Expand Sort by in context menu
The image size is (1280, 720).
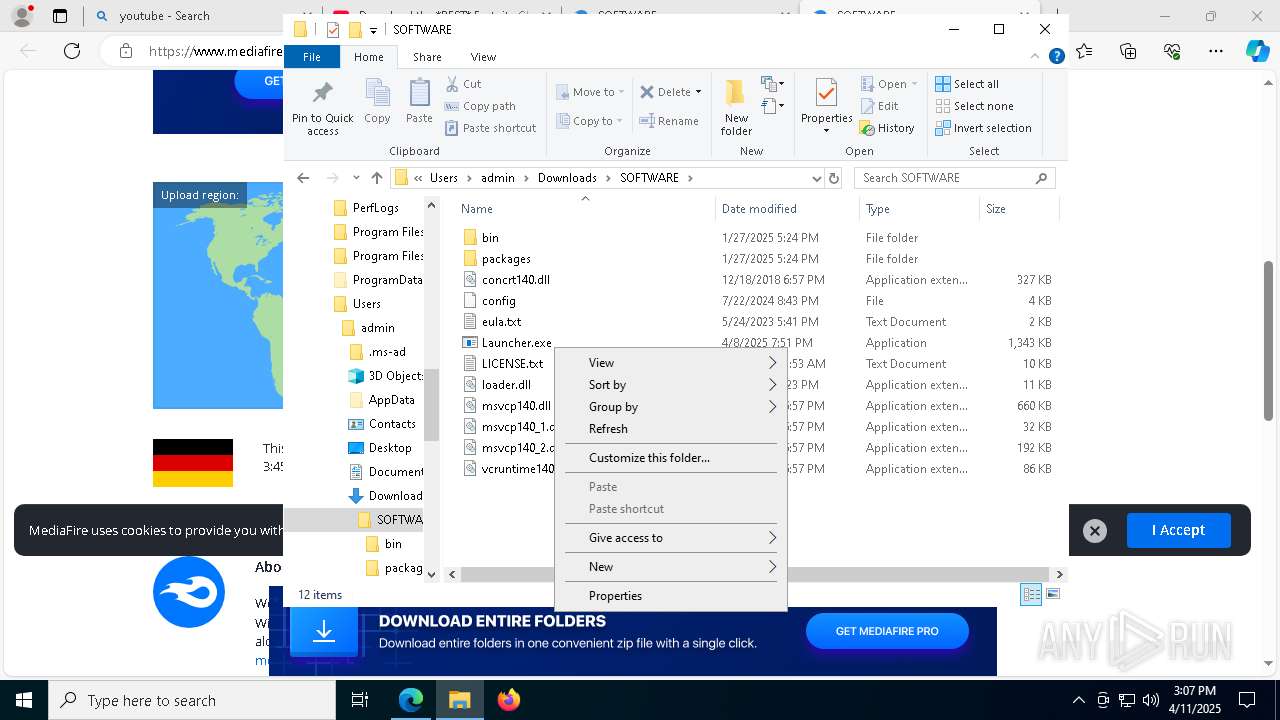click(671, 385)
